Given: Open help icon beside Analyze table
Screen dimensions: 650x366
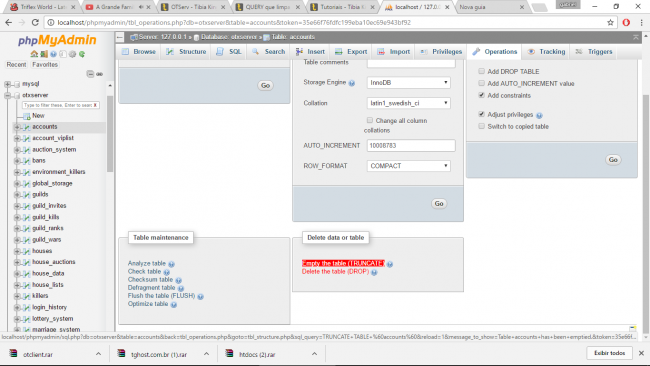Looking at the screenshot, I should click(171, 264).
